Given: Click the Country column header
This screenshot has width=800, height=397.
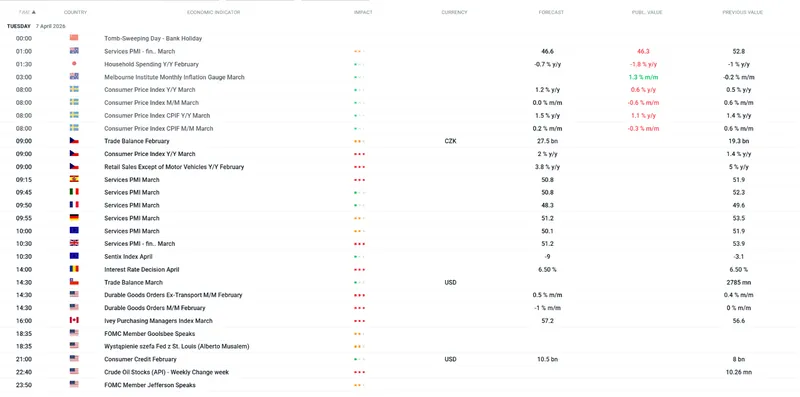Looking at the screenshot, I should point(76,12).
